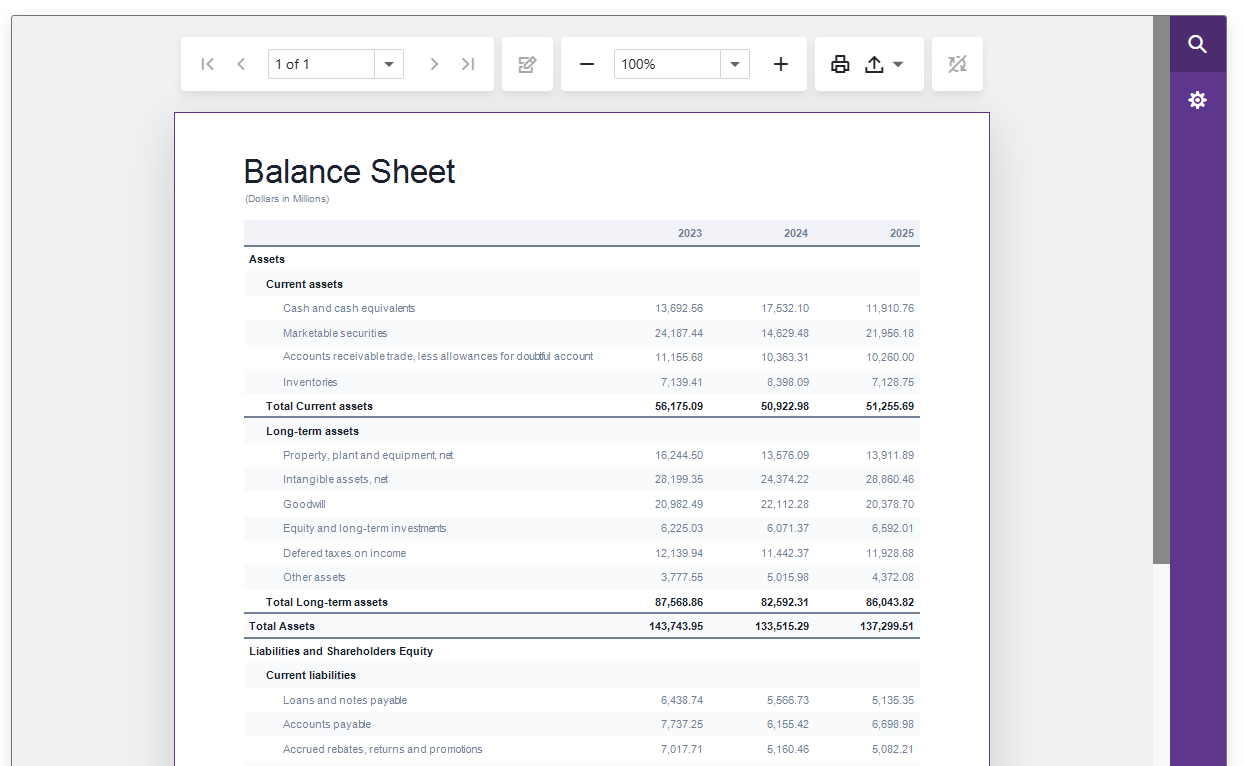Viewport: 1244px width, 766px height.
Task: Expand zoom level dropdown
Action: coord(735,64)
